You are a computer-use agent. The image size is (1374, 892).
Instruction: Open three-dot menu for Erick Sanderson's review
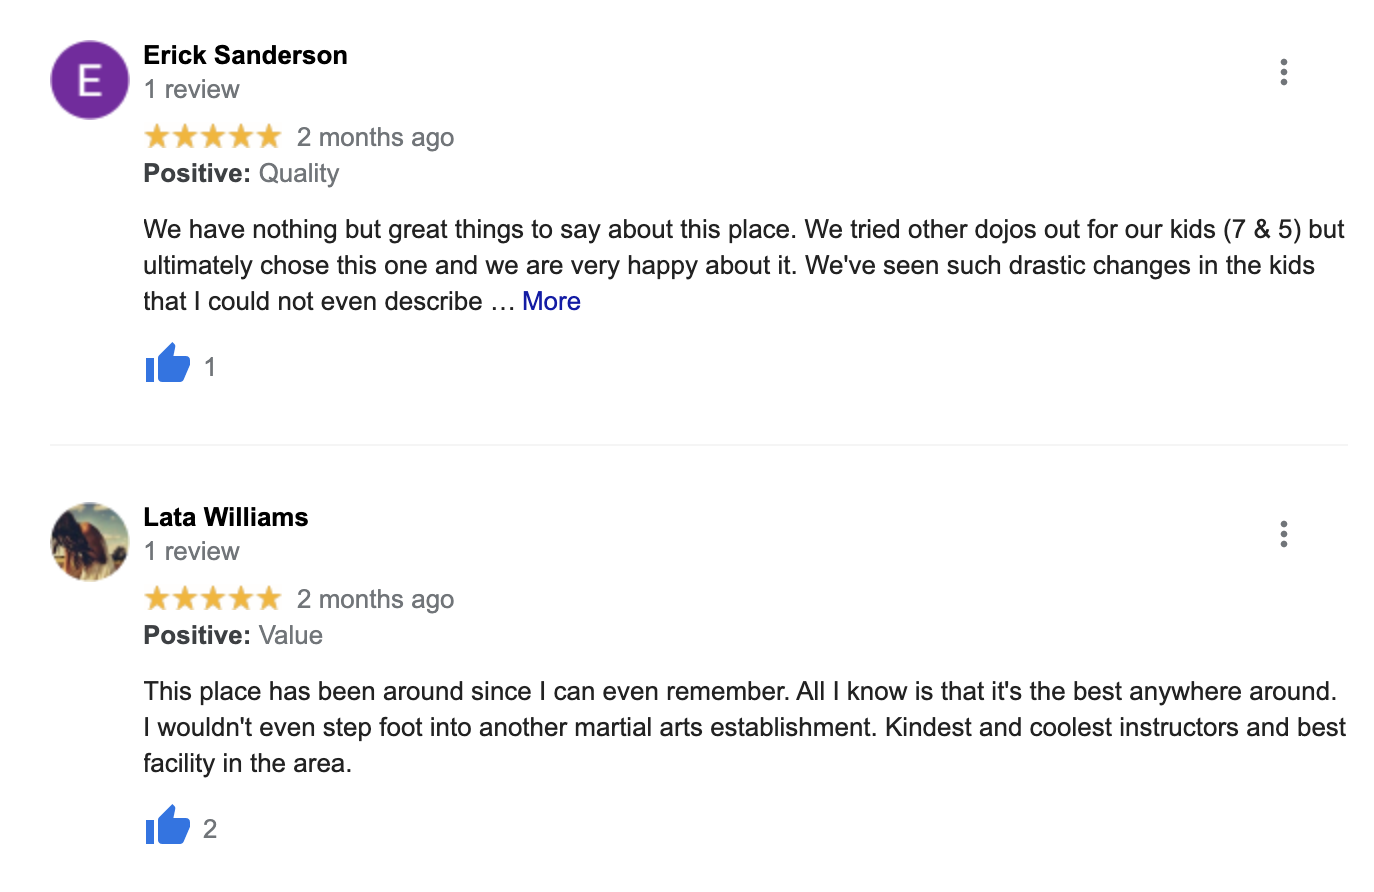coord(1283,72)
